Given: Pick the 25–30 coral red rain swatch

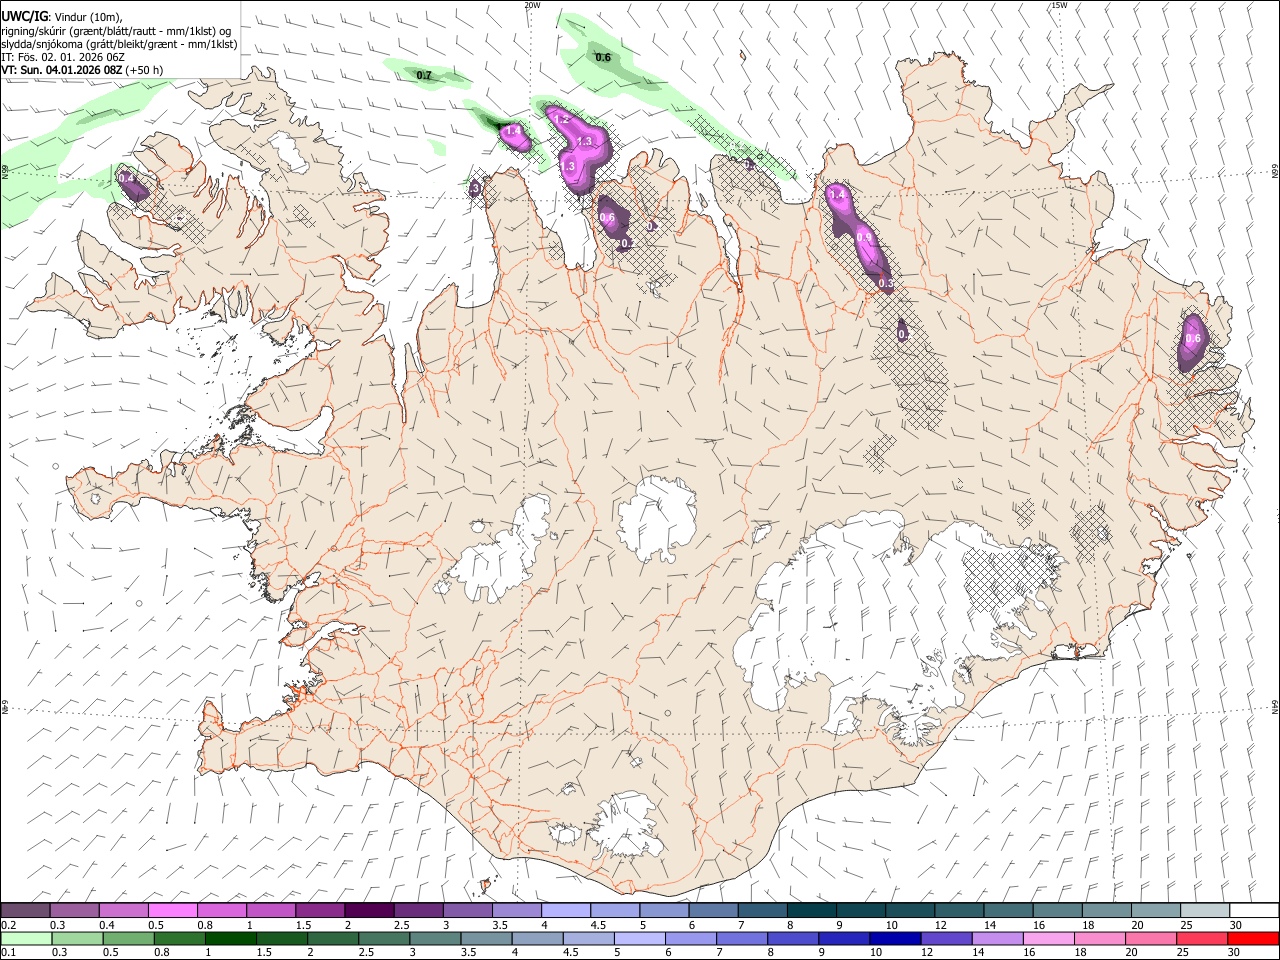Looking at the screenshot, I should point(1201,939).
